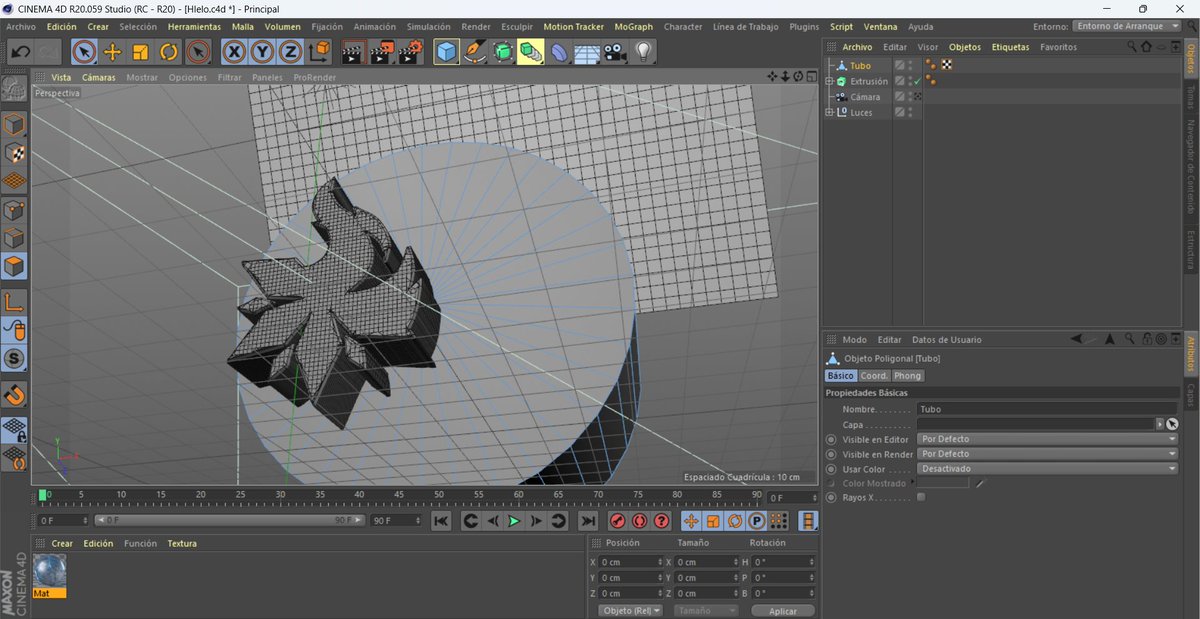
Task: Open Usar Color dropdown
Action: (x=1048, y=469)
